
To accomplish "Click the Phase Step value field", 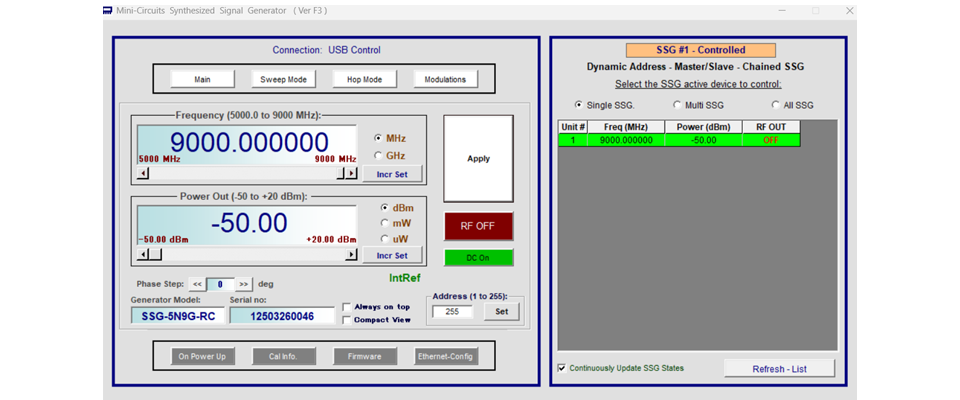I will pyautogui.click(x=220, y=284).
